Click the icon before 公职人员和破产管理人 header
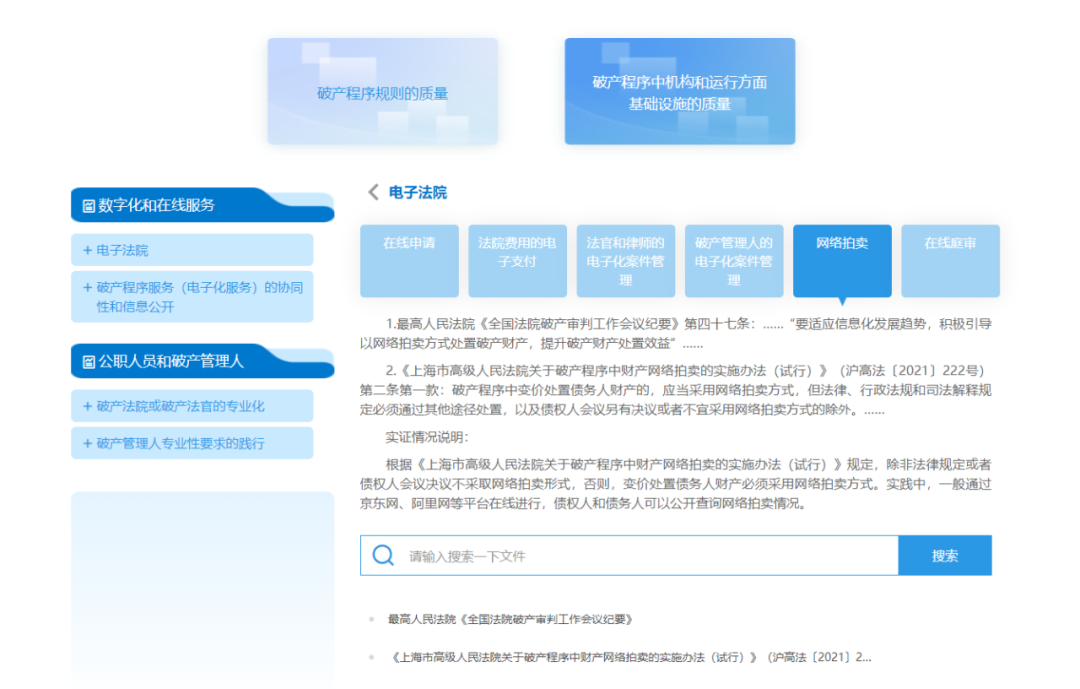This screenshot has width=1080, height=689. click(x=88, y=361)
